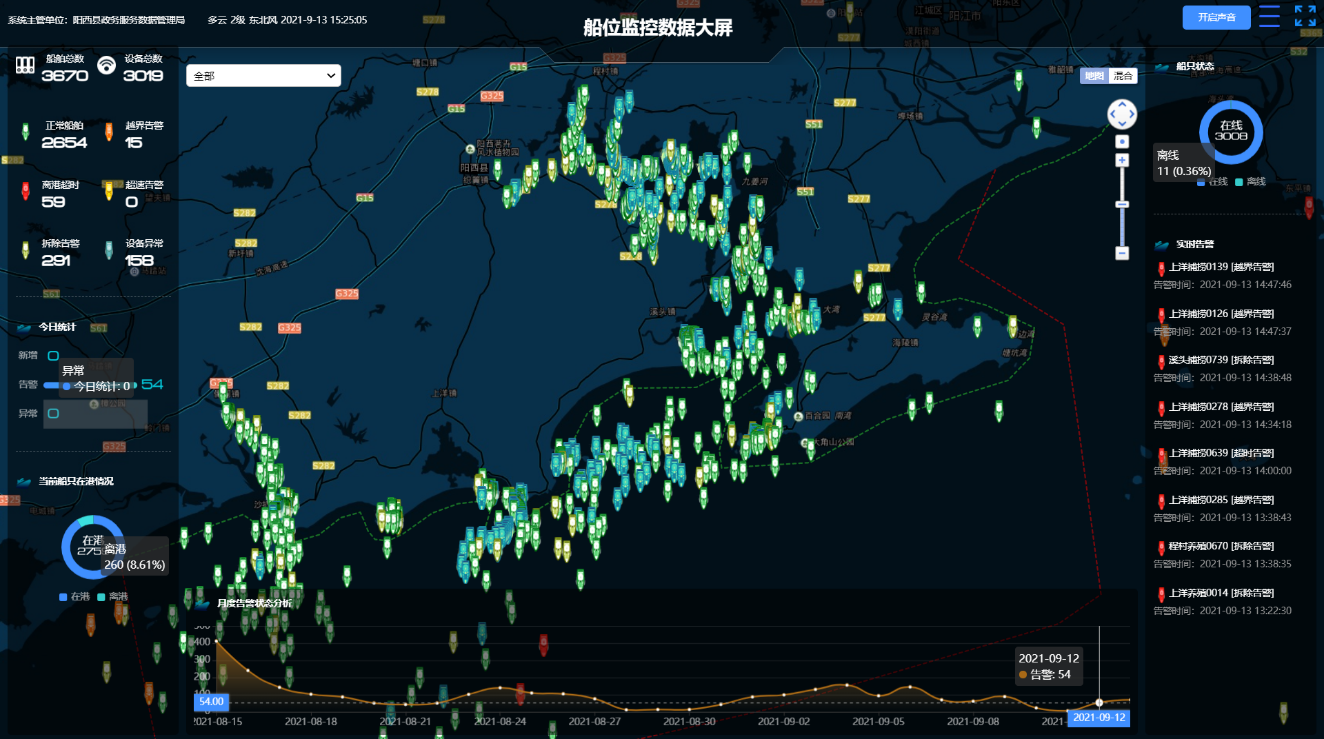Switch map to 地图 view tab
1324x739 pixels.
(1094, 76)
